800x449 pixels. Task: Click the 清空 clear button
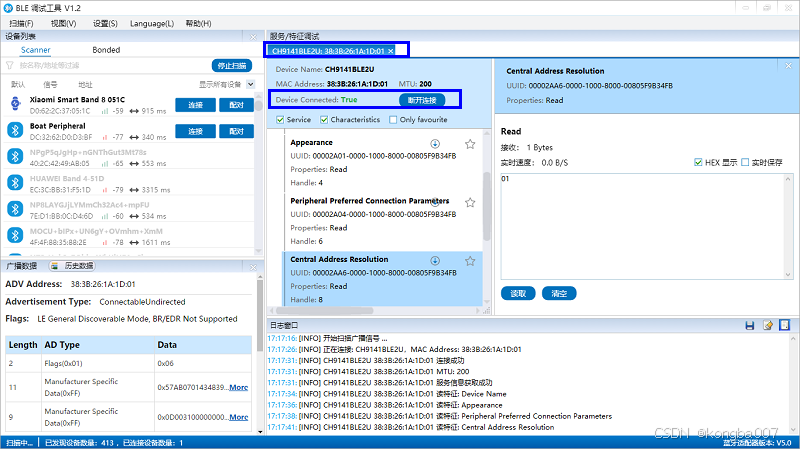tap(559, 293)
